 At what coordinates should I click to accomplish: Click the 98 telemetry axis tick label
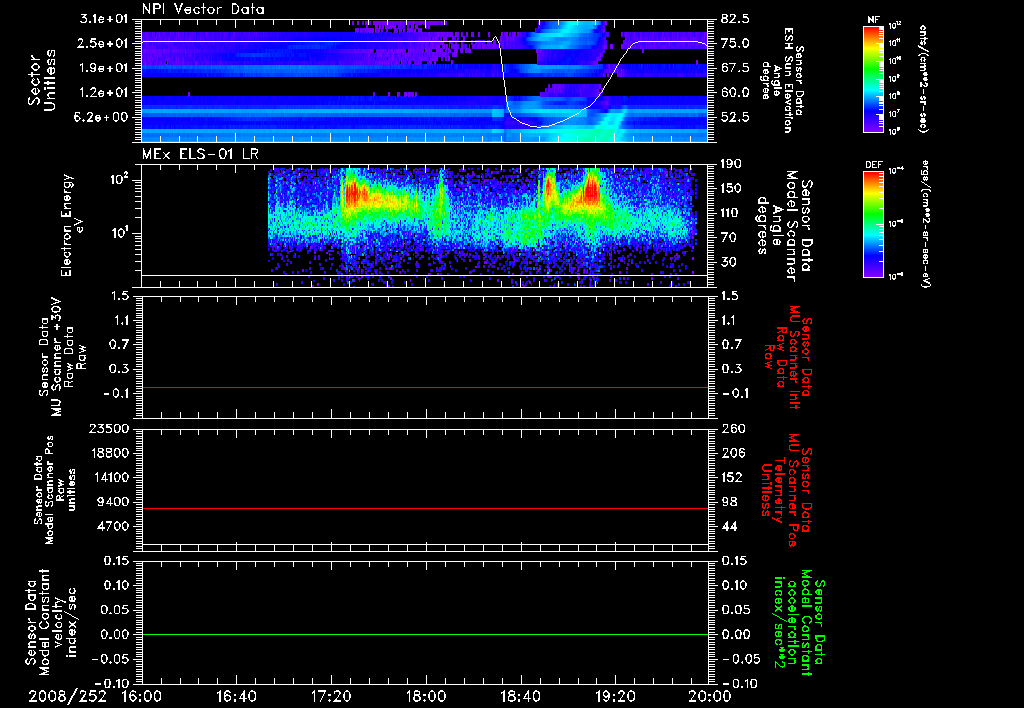click(x=729, y=502)
